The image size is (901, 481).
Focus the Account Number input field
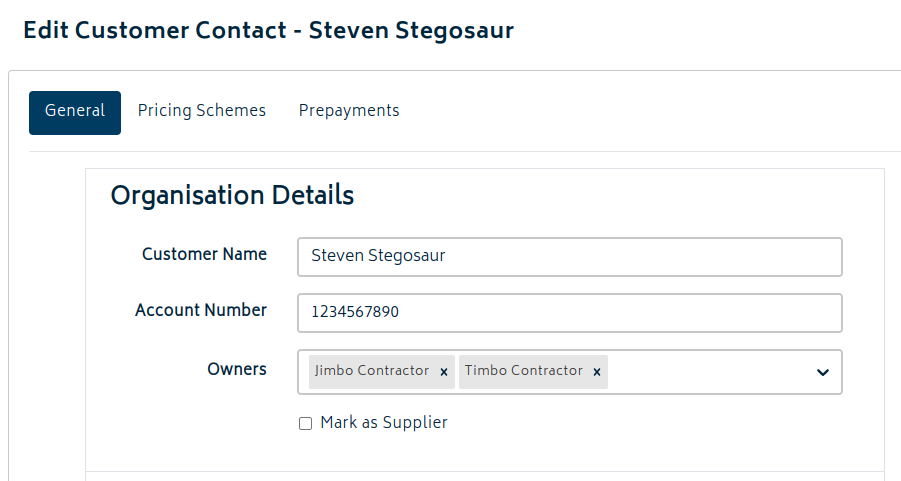570,312
